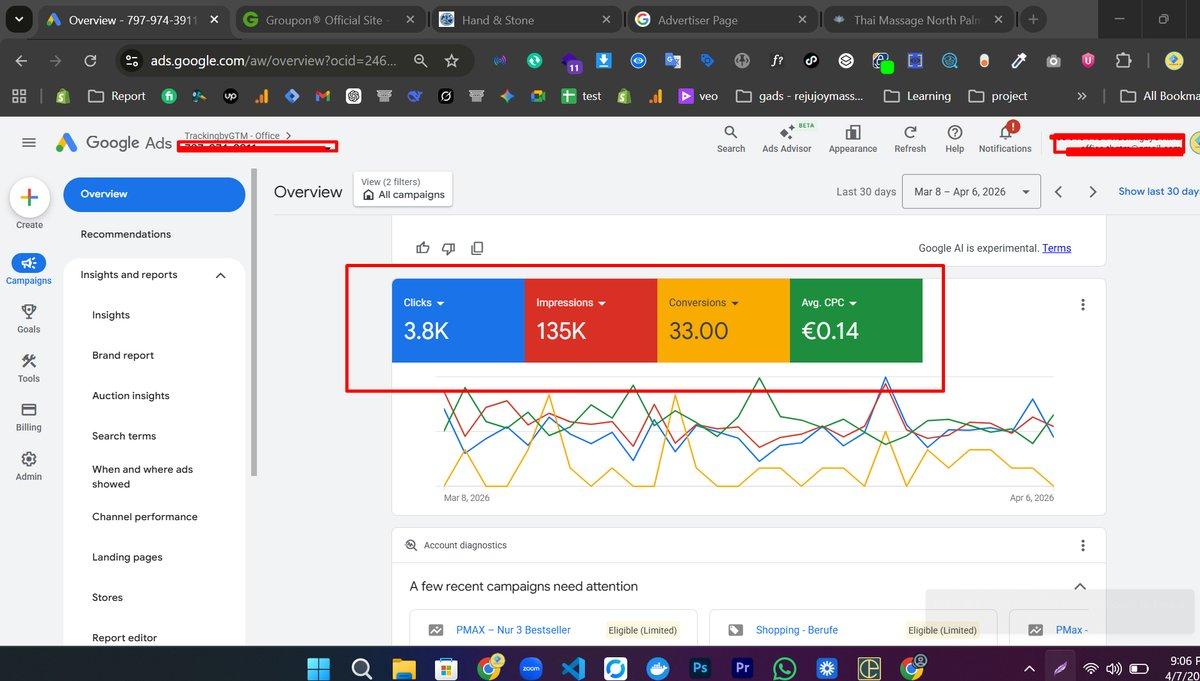Open the browser tab search dropdown

click(18, 20)
